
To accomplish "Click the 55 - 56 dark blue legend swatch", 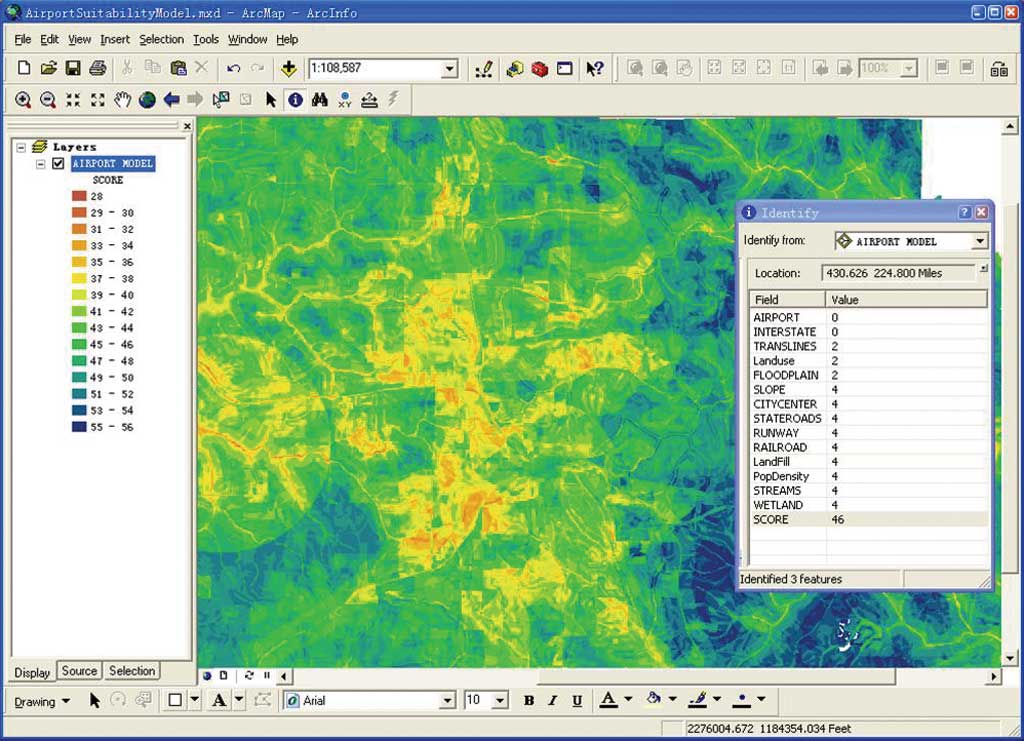I will 79,427.
